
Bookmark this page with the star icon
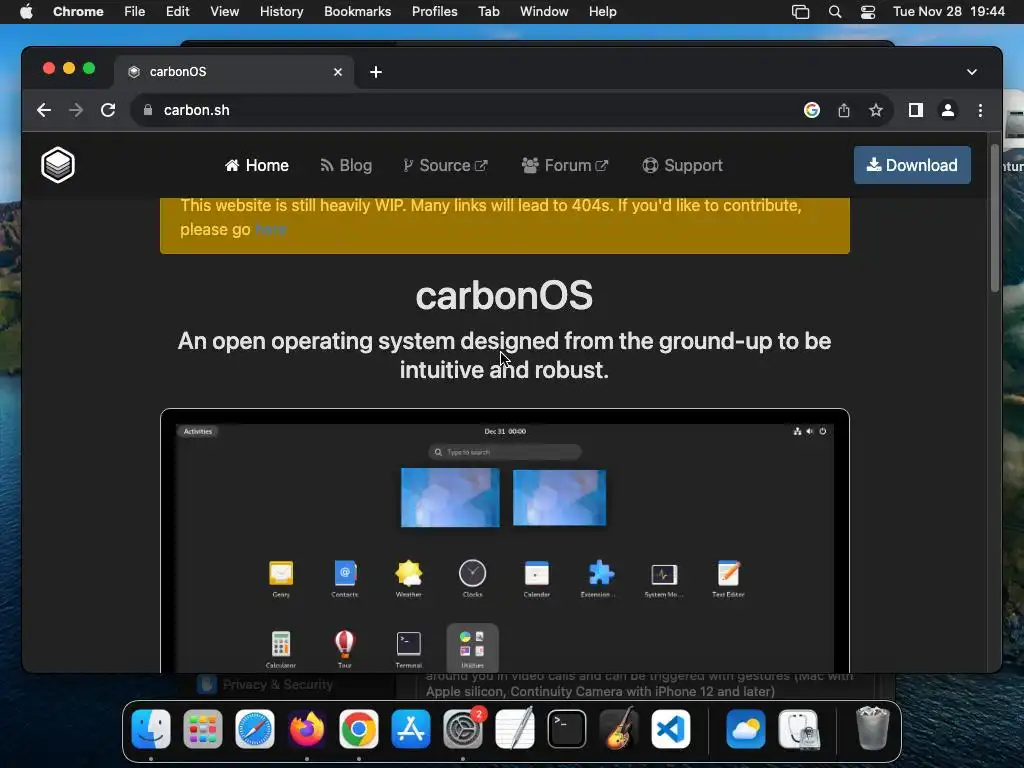(876, 110)
